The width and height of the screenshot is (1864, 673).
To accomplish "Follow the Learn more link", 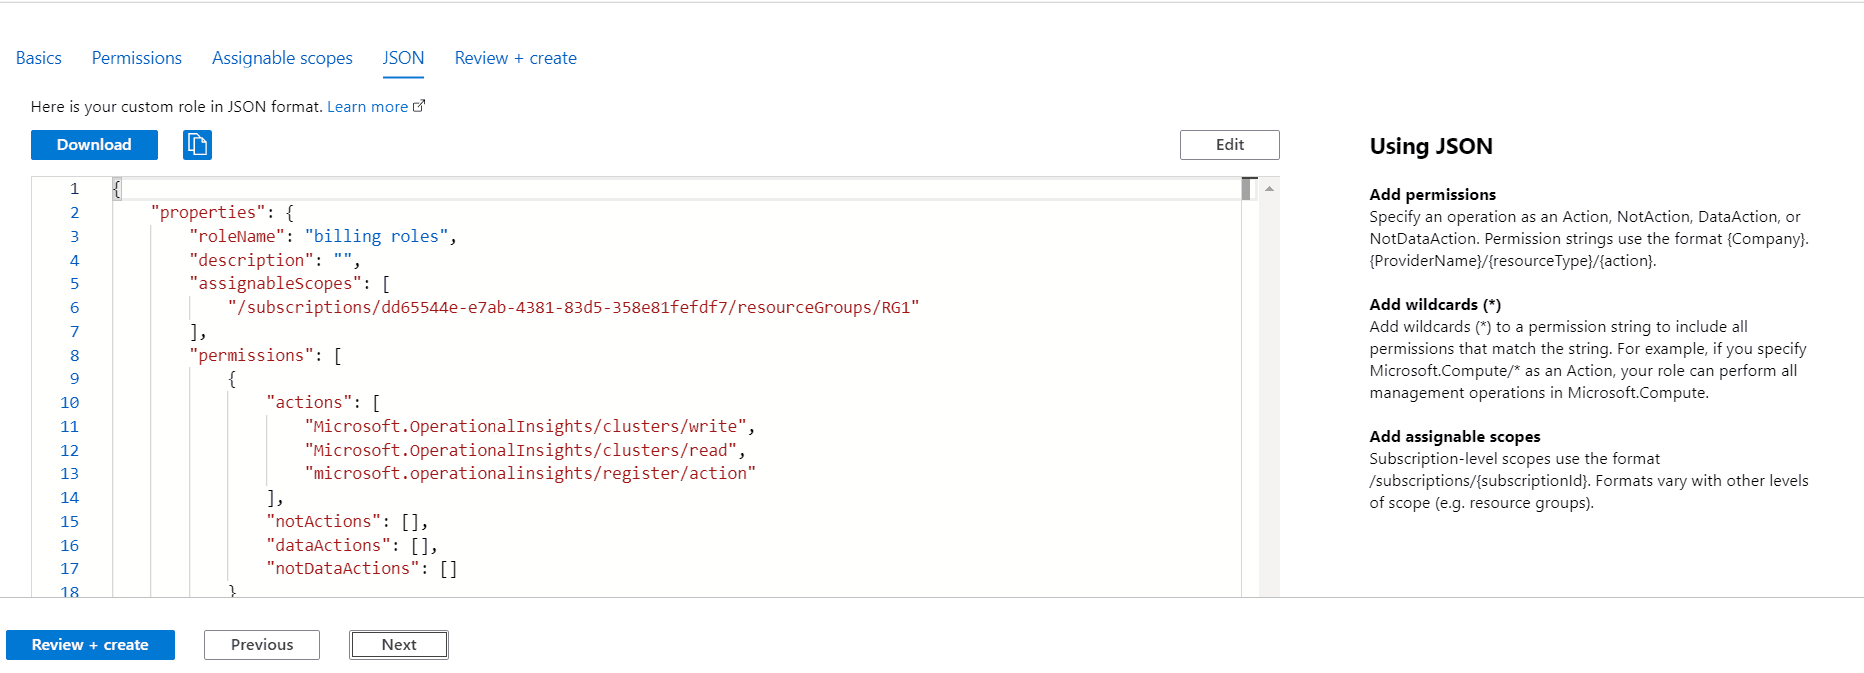I will click(x=367, y=107).
